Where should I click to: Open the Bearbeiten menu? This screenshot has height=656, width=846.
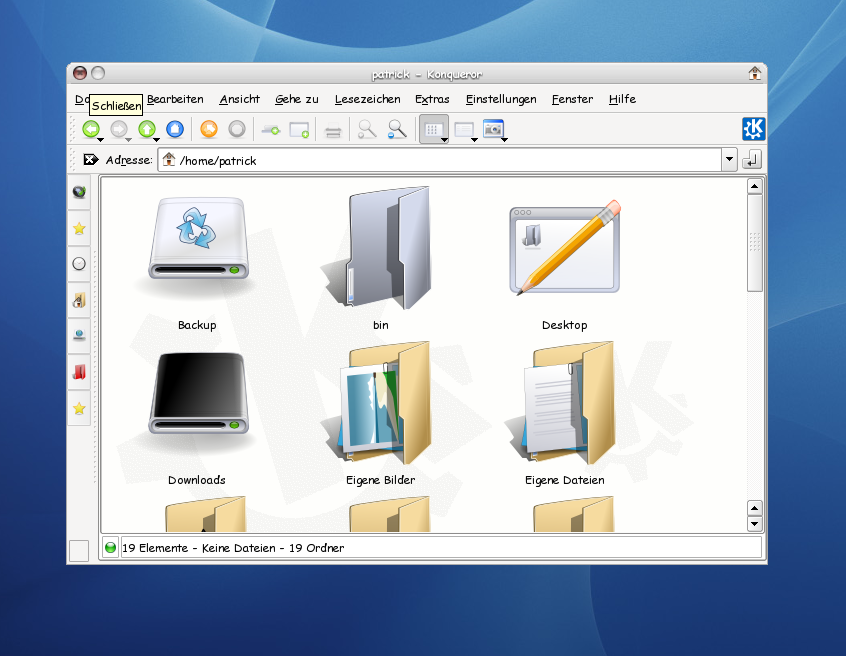(175, 99)
